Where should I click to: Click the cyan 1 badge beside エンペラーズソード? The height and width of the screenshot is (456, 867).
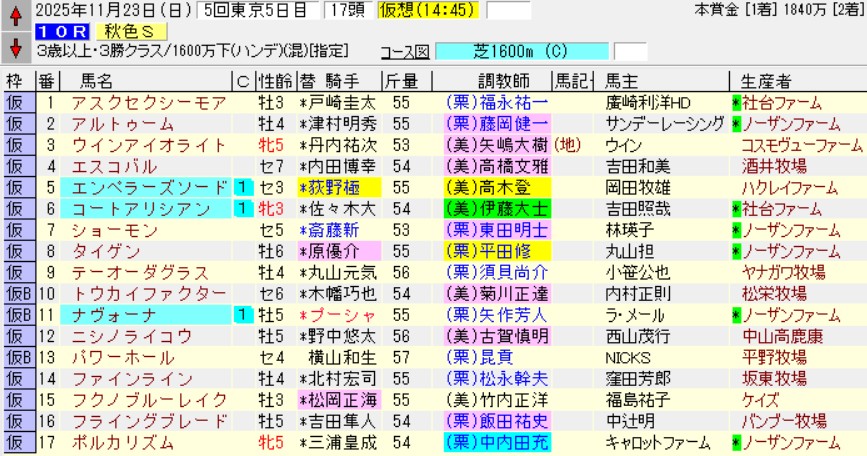coord(243,187)
